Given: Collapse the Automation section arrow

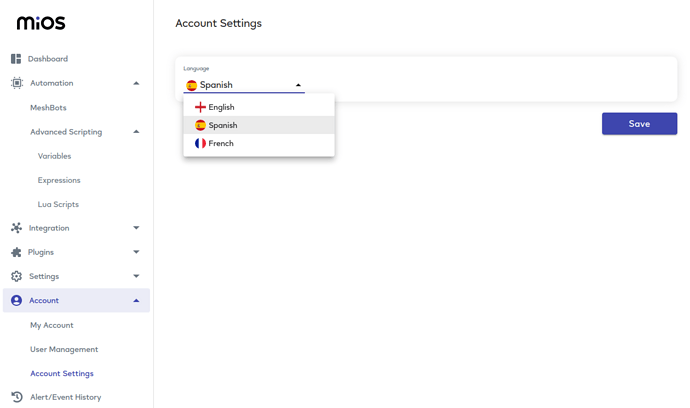Looking at the screenshot, I should [x=136, y=83].
